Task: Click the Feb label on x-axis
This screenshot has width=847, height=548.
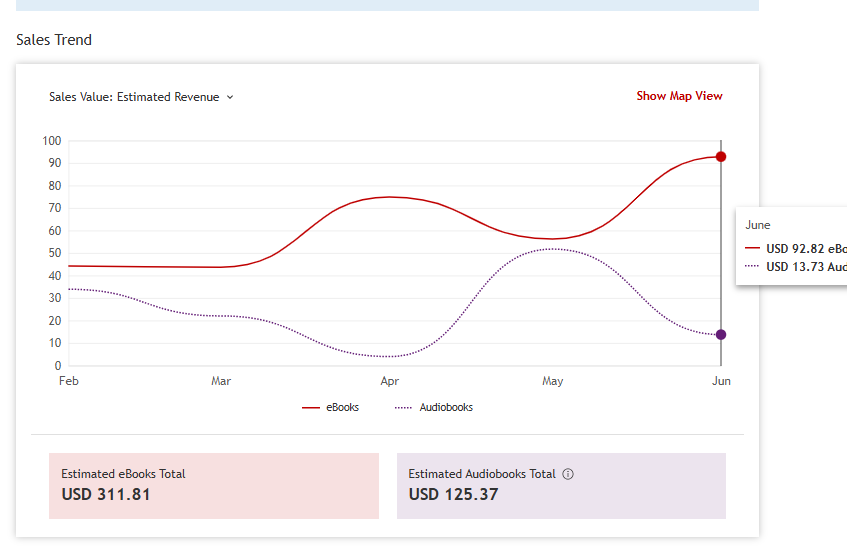Action: pos(69,381)
